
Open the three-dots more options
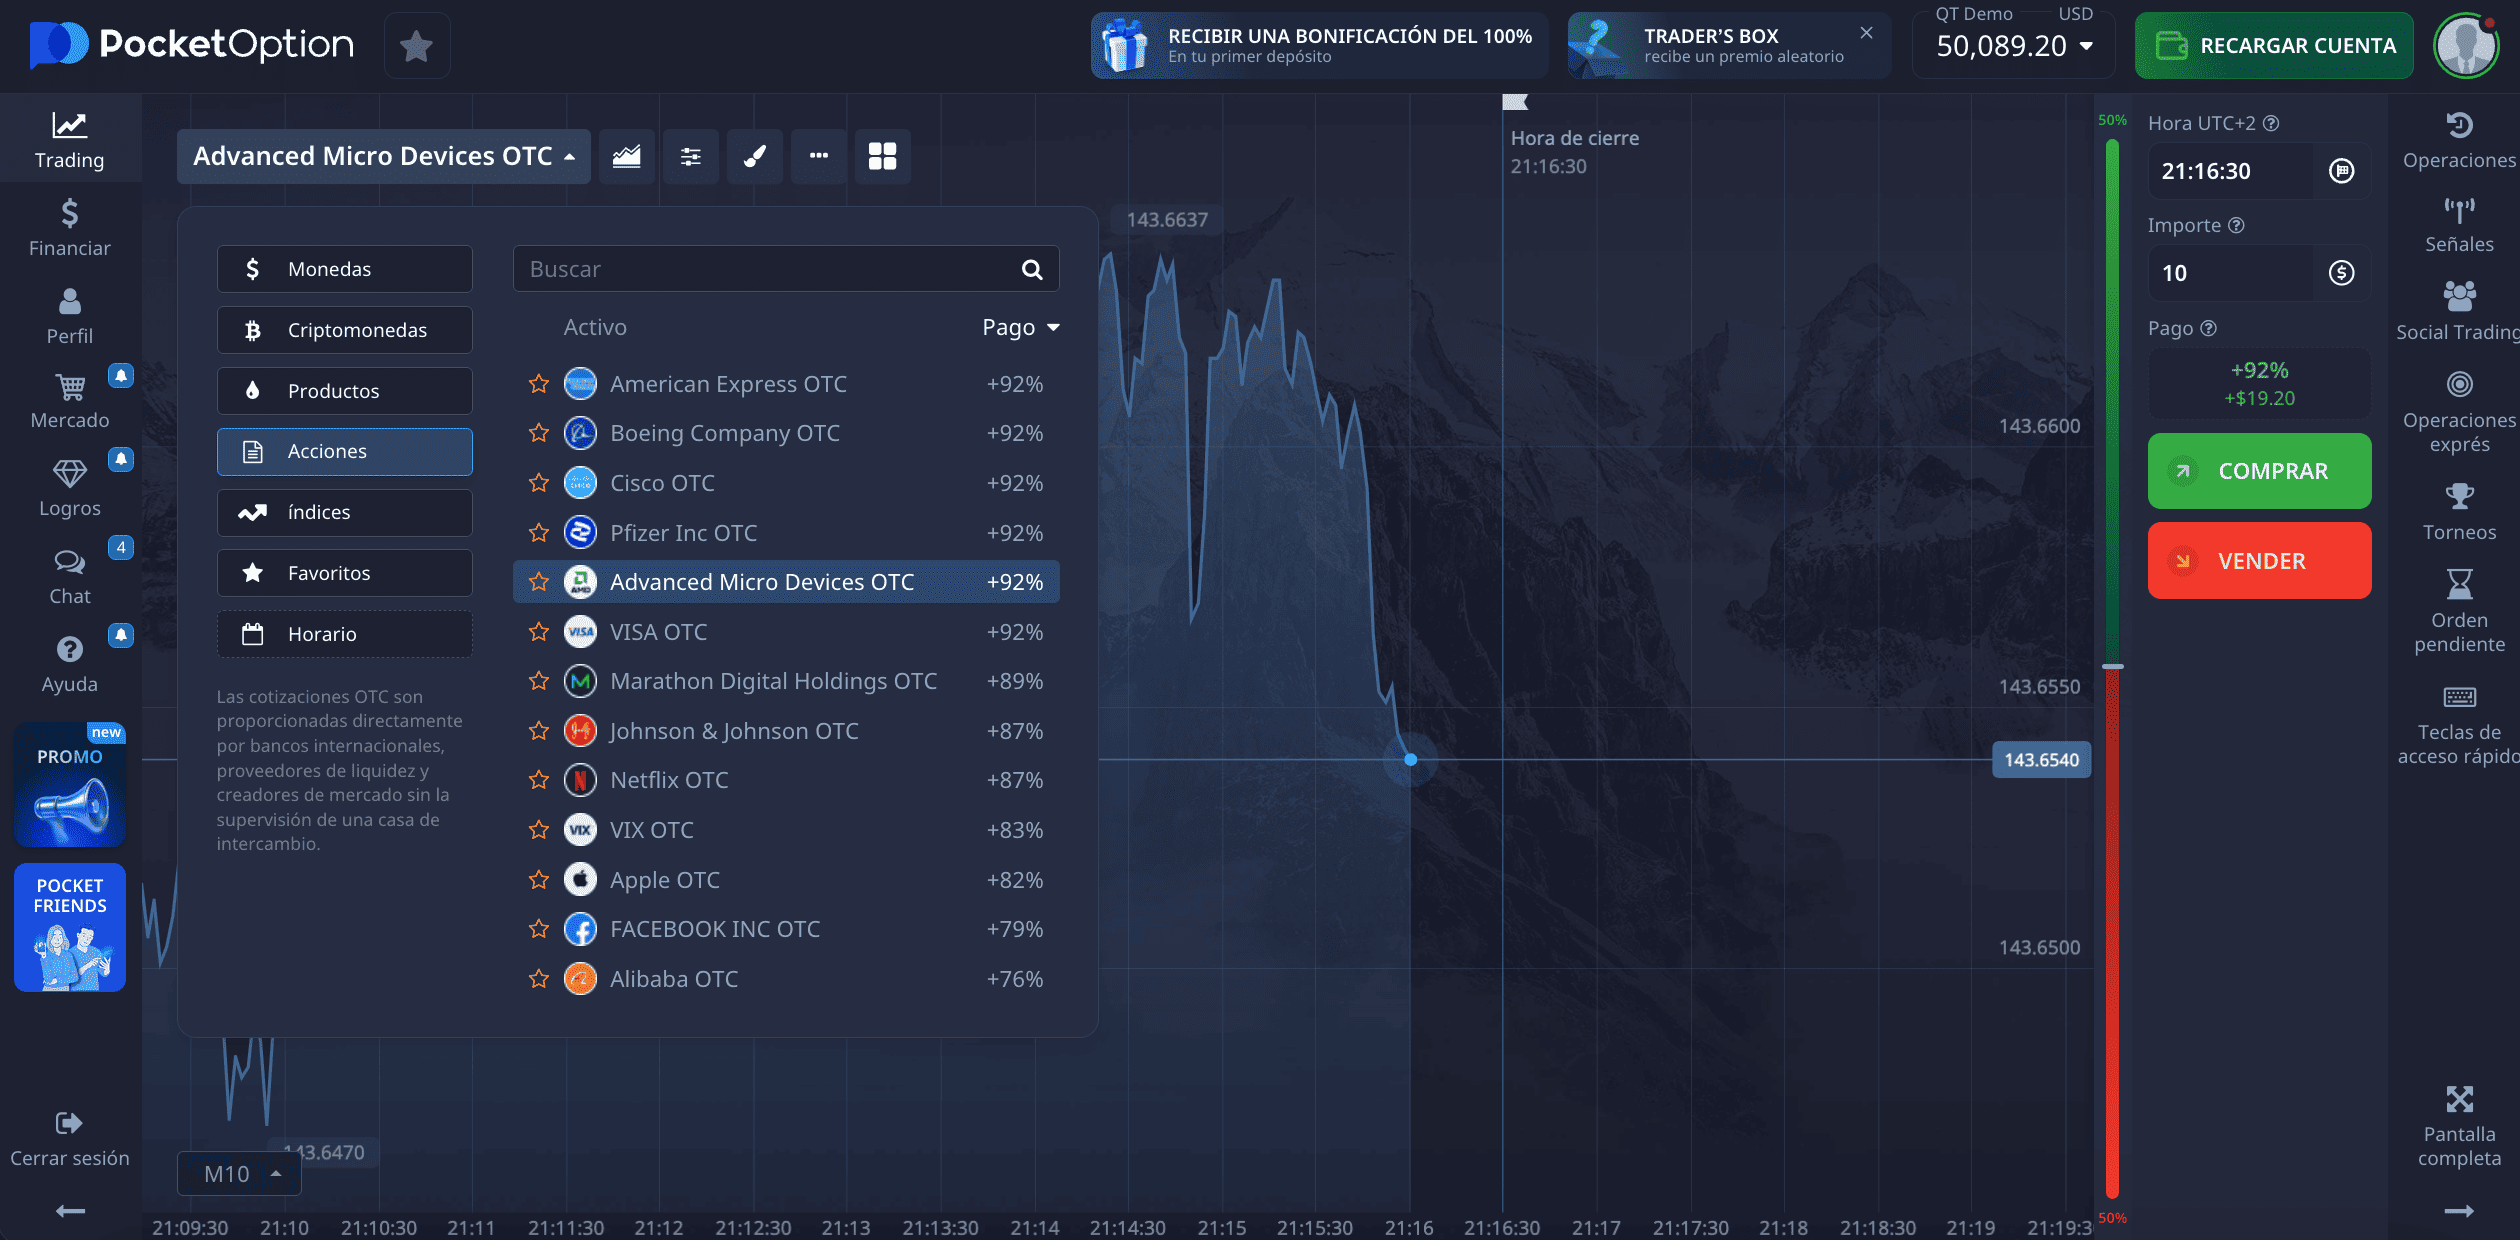click(x=819, y=156)
